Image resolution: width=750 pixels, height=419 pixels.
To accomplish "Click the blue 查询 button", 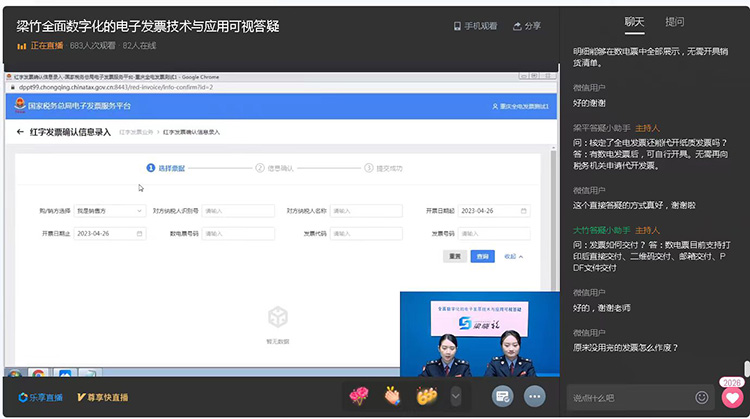I will click(483, 256).
